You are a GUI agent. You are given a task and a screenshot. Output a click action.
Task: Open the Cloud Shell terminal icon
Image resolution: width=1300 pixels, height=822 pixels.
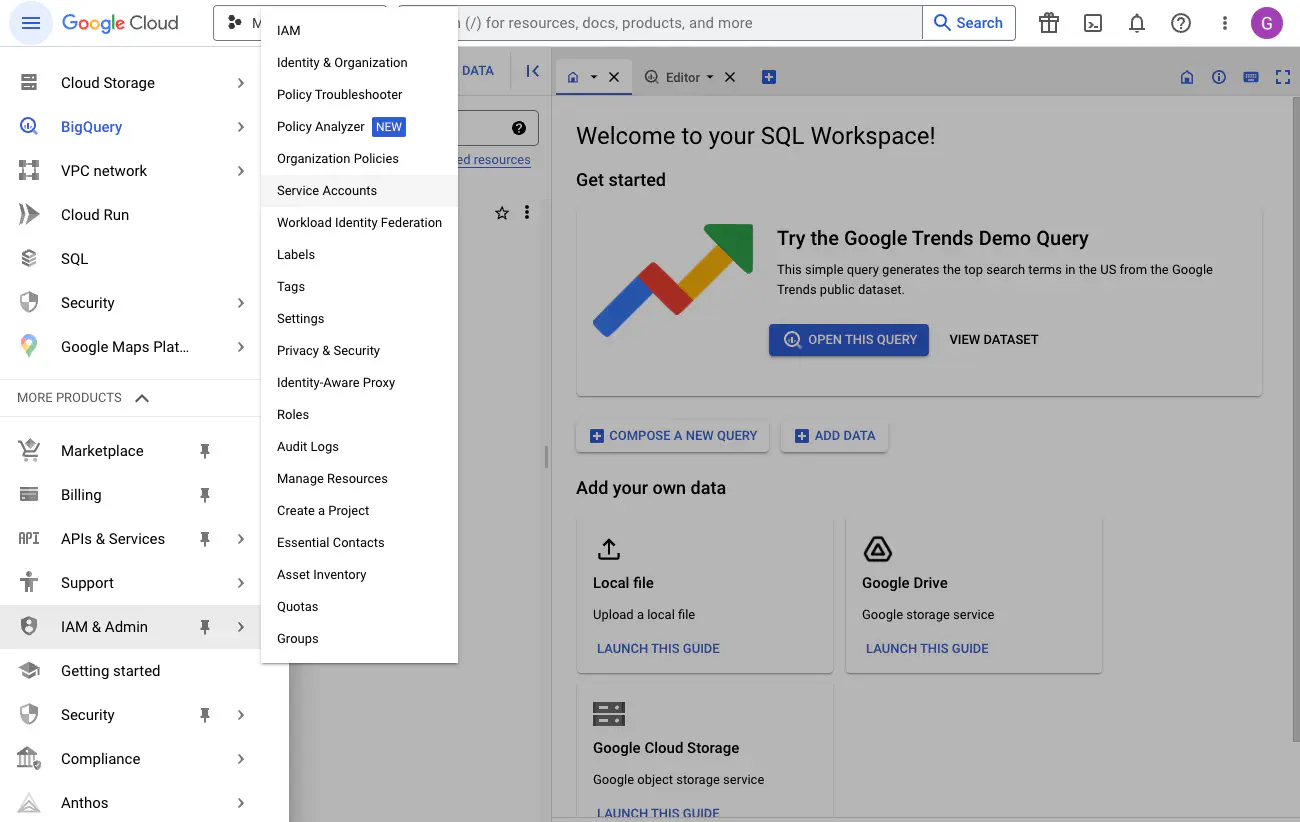tap(1093, 23)
